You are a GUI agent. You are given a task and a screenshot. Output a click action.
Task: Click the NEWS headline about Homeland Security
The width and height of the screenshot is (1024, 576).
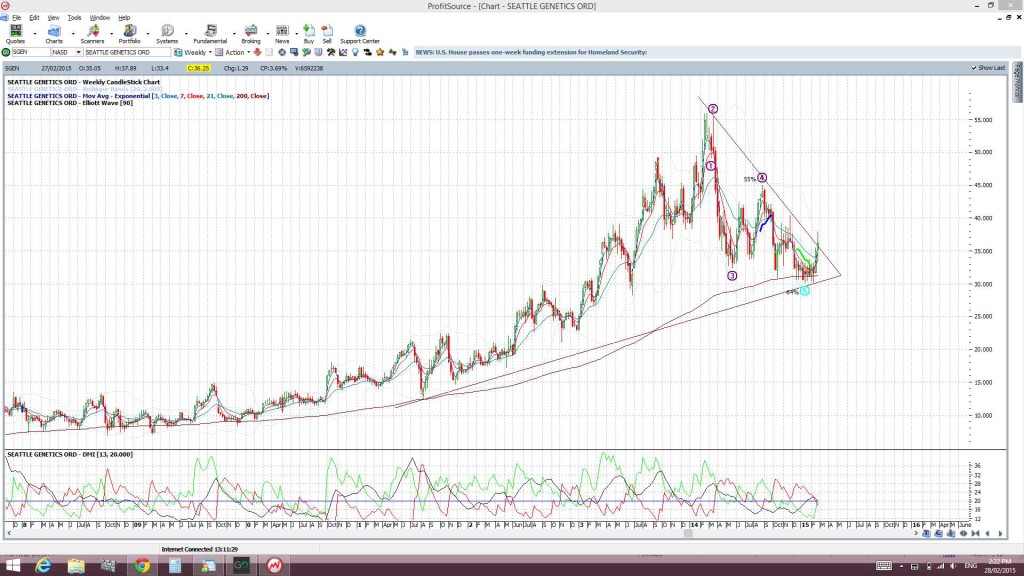click(531, 52)
